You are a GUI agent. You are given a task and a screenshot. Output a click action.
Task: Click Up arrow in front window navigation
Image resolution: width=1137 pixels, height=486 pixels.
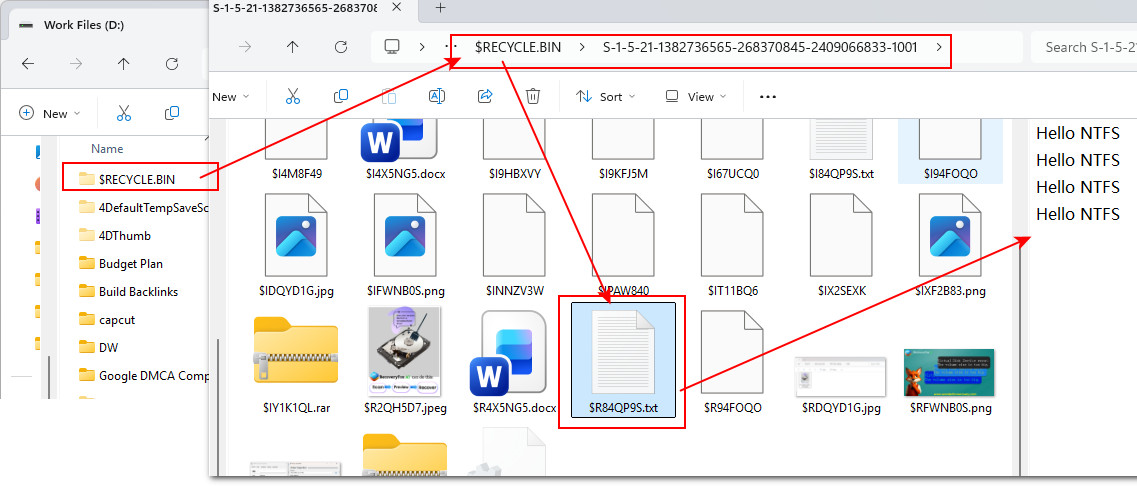292,47
